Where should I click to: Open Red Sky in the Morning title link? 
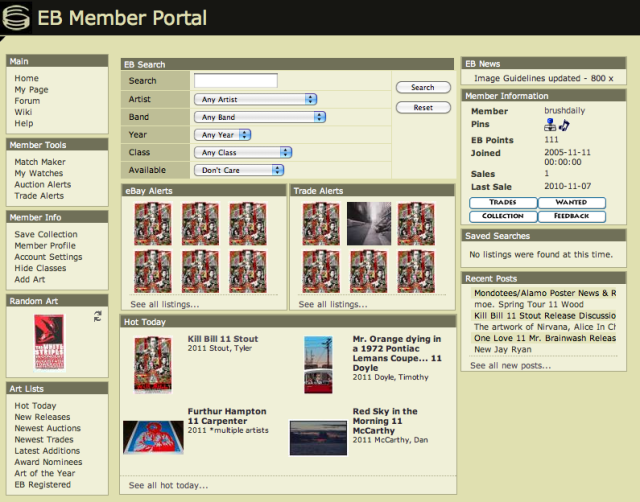point(385,421)
